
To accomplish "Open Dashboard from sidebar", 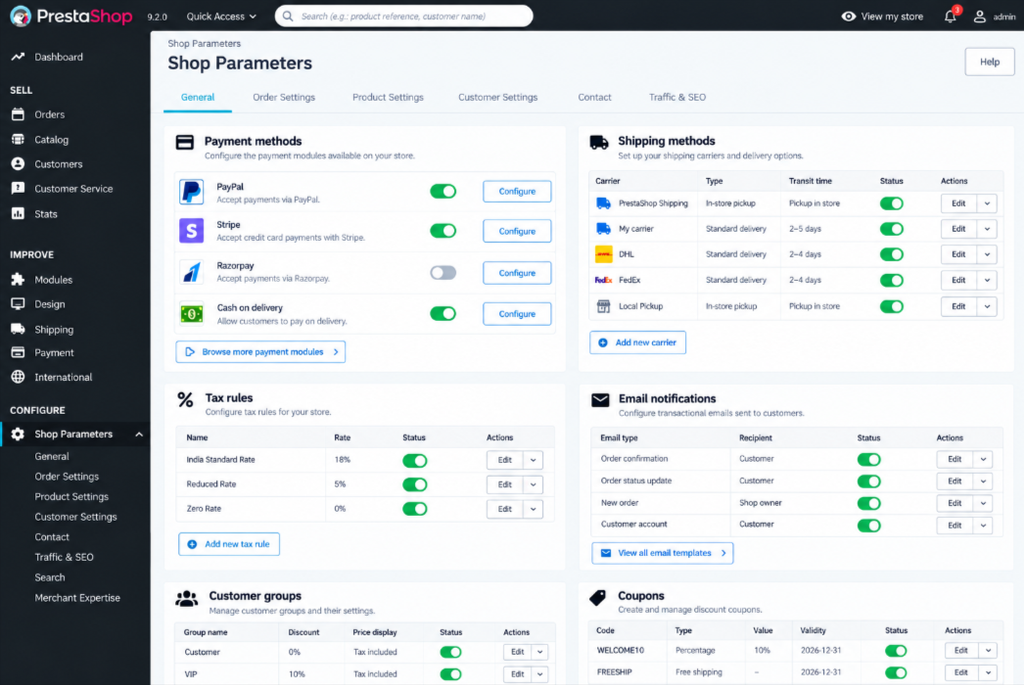I will [58, 57].
